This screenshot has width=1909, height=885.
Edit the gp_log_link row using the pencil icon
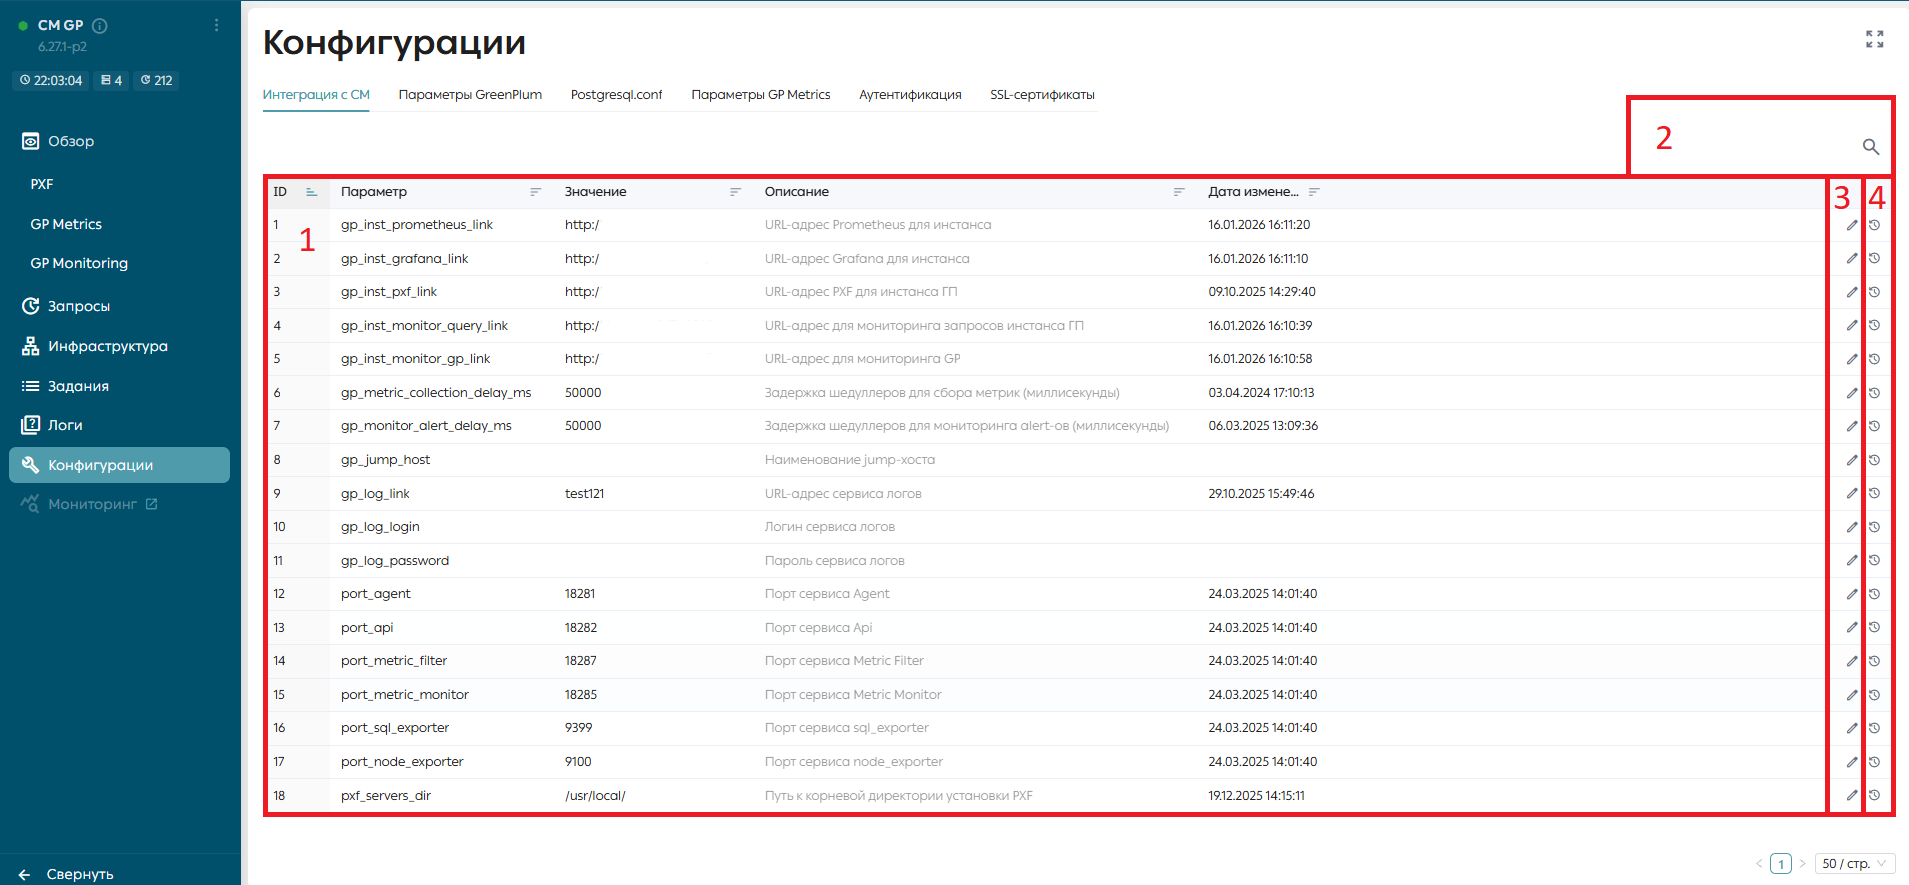(x=1851, y=494)
